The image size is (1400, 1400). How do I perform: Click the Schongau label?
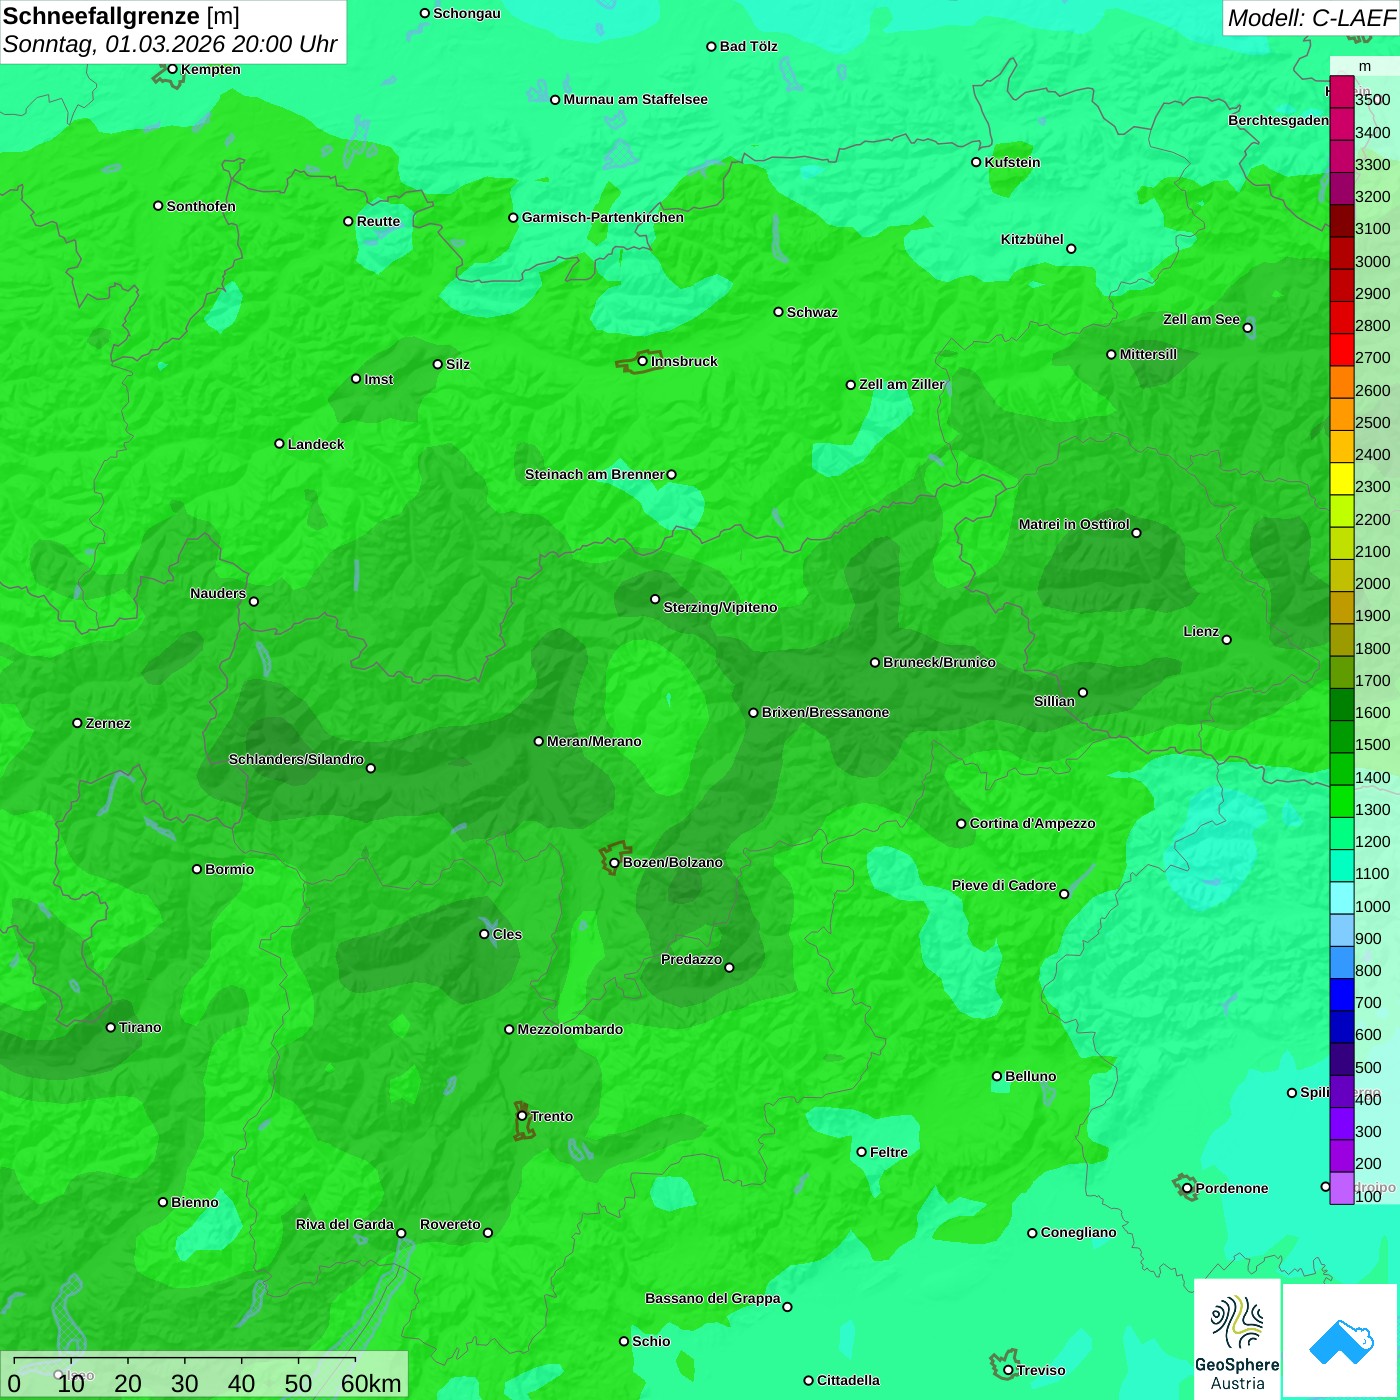[x=466, y=13]
